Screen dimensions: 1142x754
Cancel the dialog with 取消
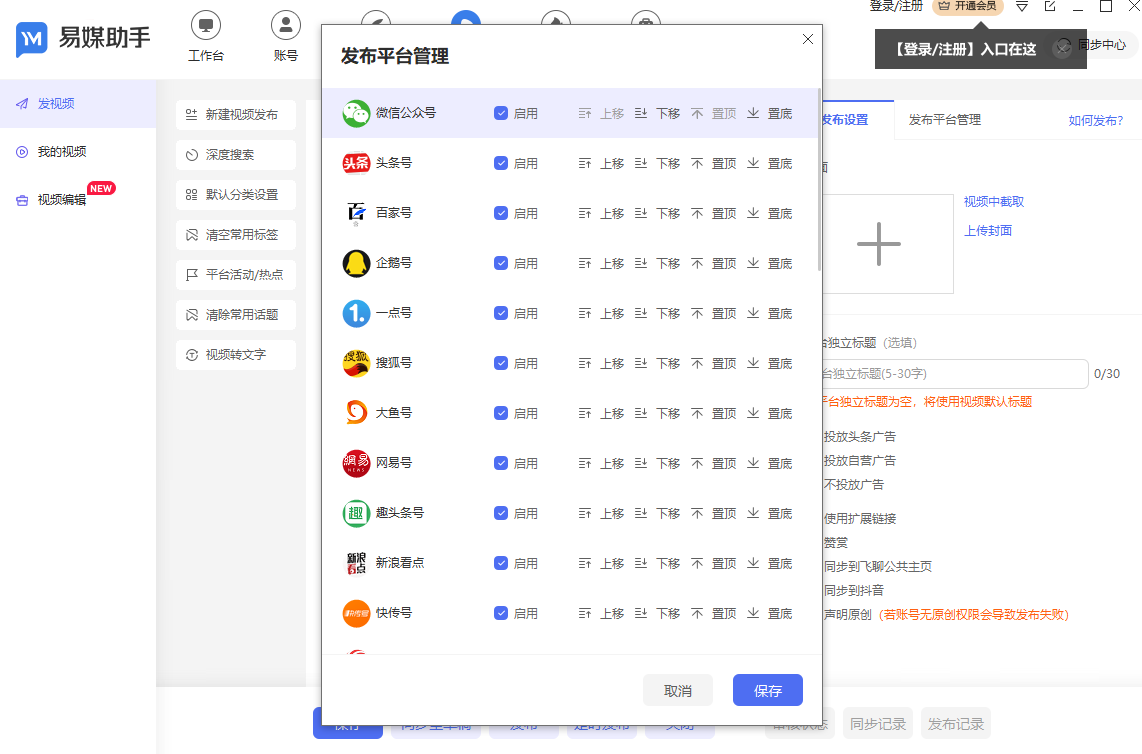678,690
